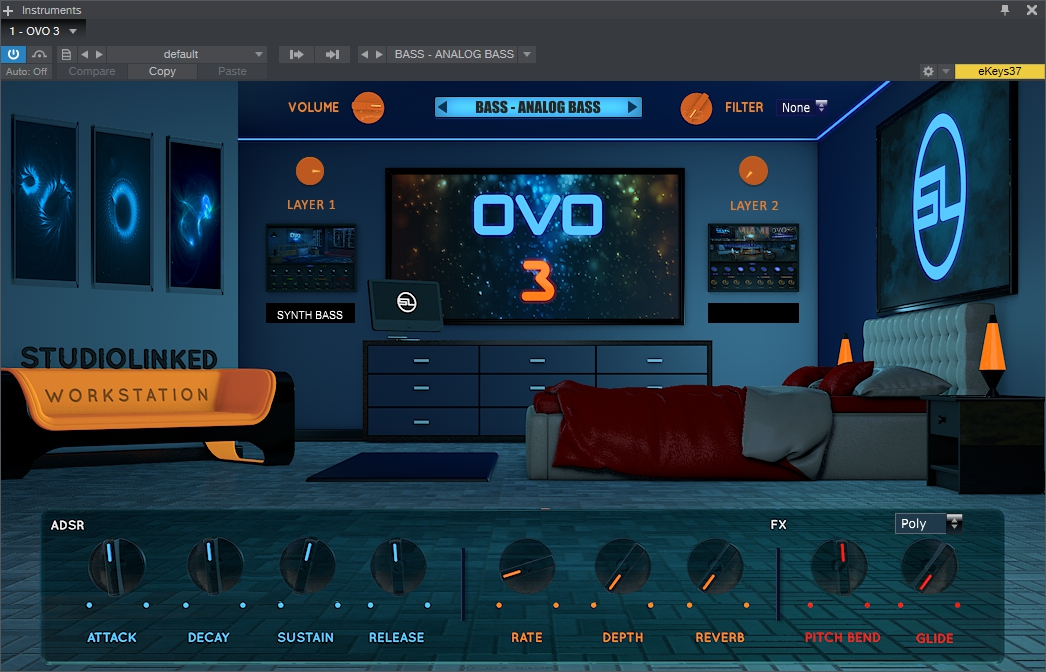Click previous preset arrow in OVO blue bar
The image size is (1046, 672).
click(x=442, y=107)
